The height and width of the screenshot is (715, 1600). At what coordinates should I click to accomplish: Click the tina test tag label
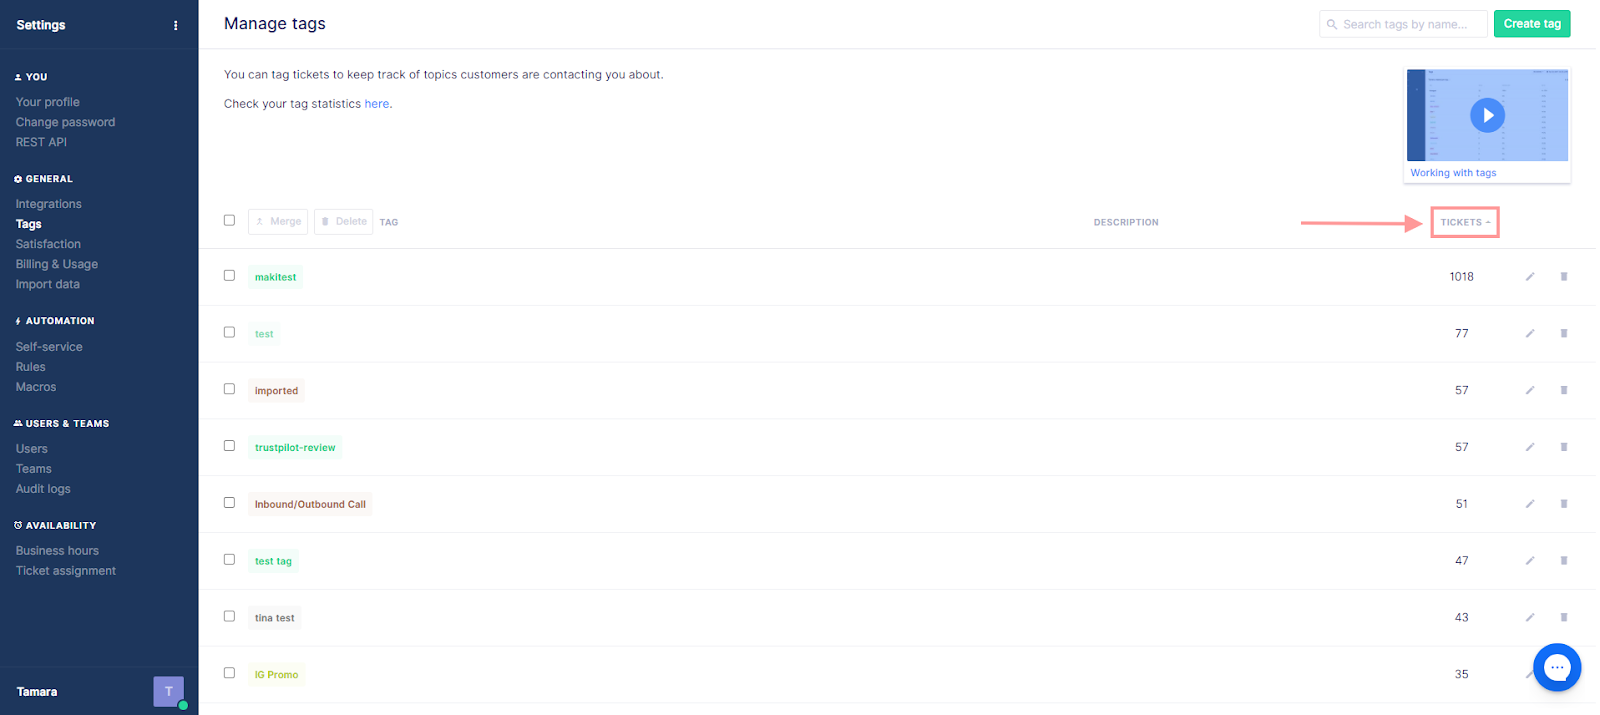tap(275, 618)
